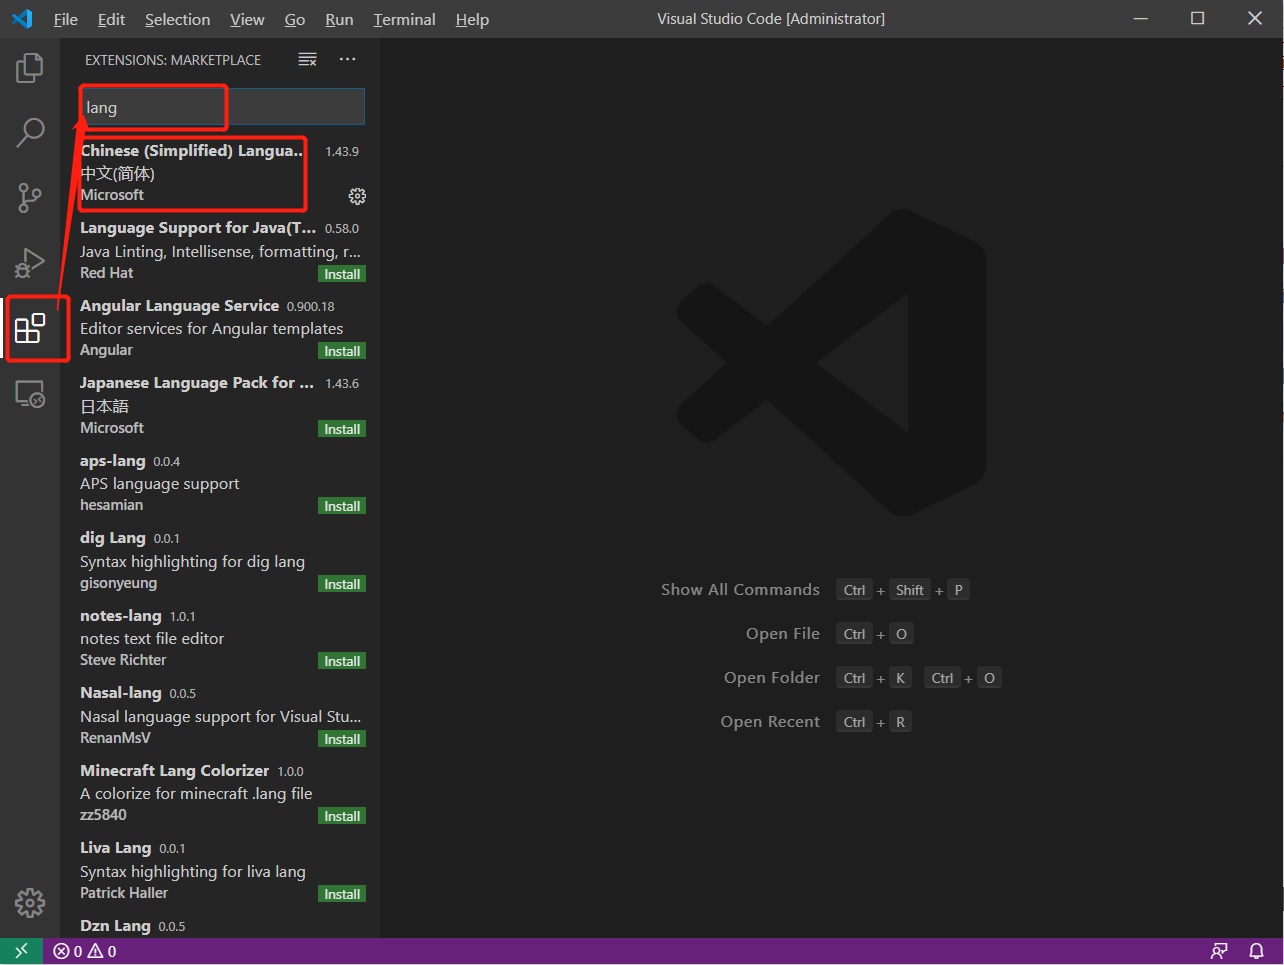Select Nasal-lang extension title
1284x965 pixels.
121,693
